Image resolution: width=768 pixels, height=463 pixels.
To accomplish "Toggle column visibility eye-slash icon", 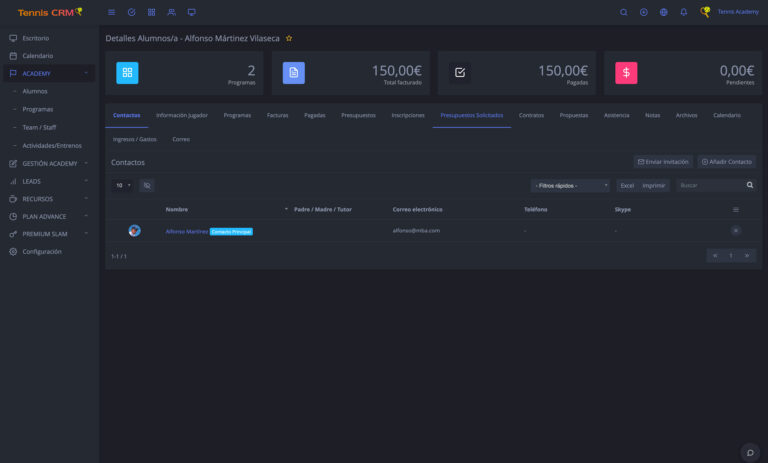I will [147, 186].
